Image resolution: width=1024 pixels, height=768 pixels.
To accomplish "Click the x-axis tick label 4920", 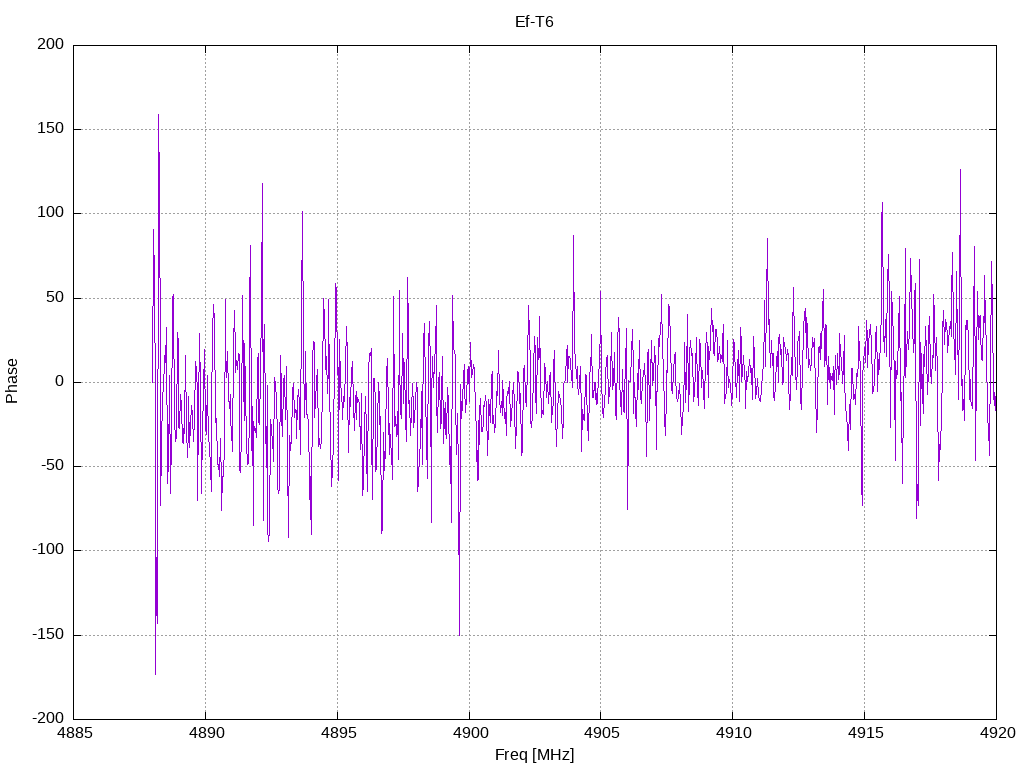I will click(997, 733).
